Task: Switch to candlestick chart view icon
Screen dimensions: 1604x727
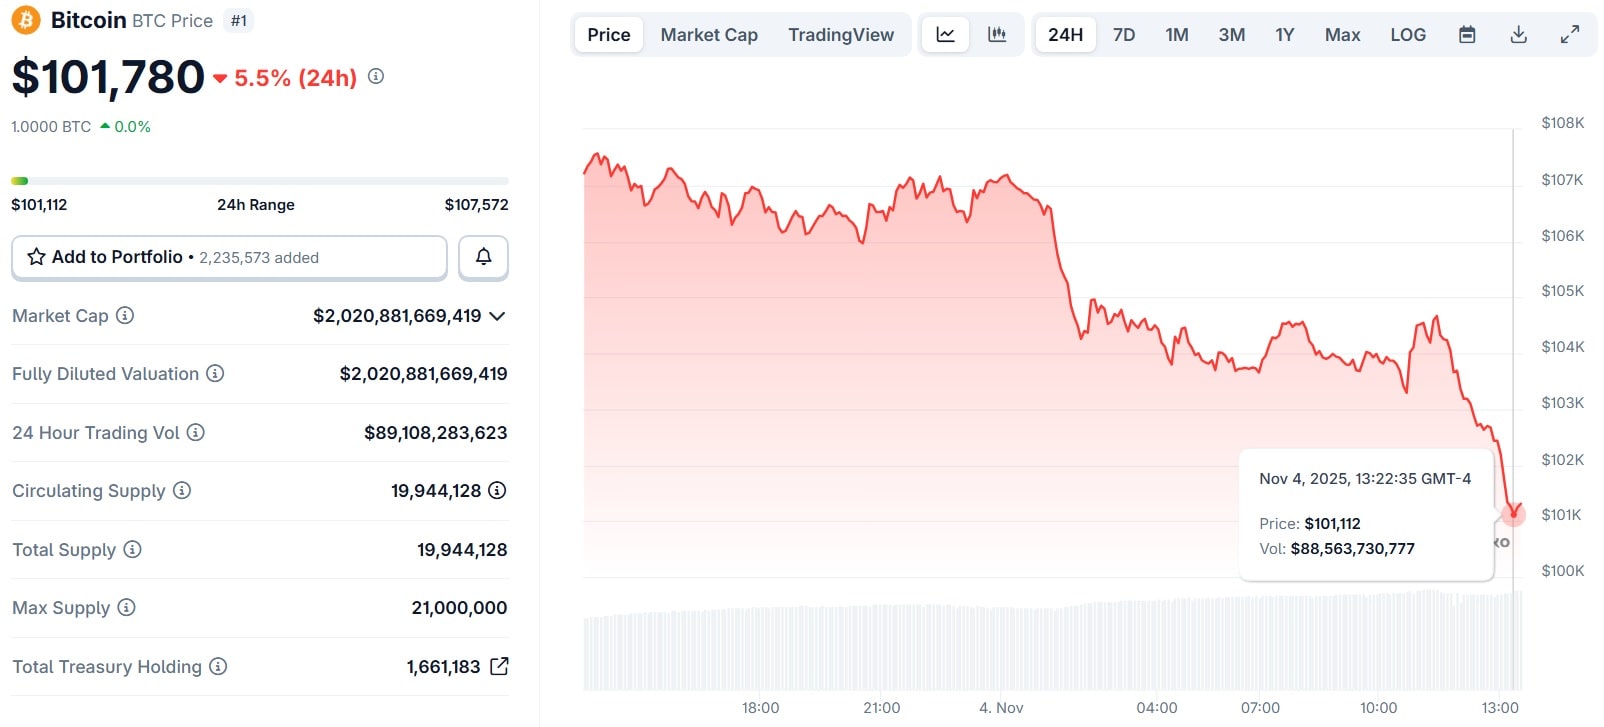Action: (997, 35)
